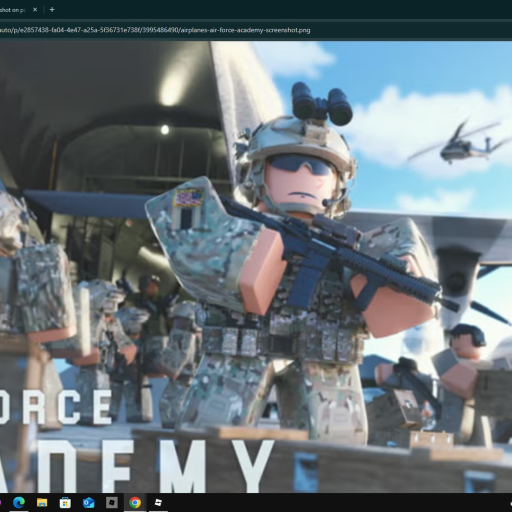Image resolution: width=512 pixels, height=512 pixels.
Task: Close the current browser tab
Action: 35,10
